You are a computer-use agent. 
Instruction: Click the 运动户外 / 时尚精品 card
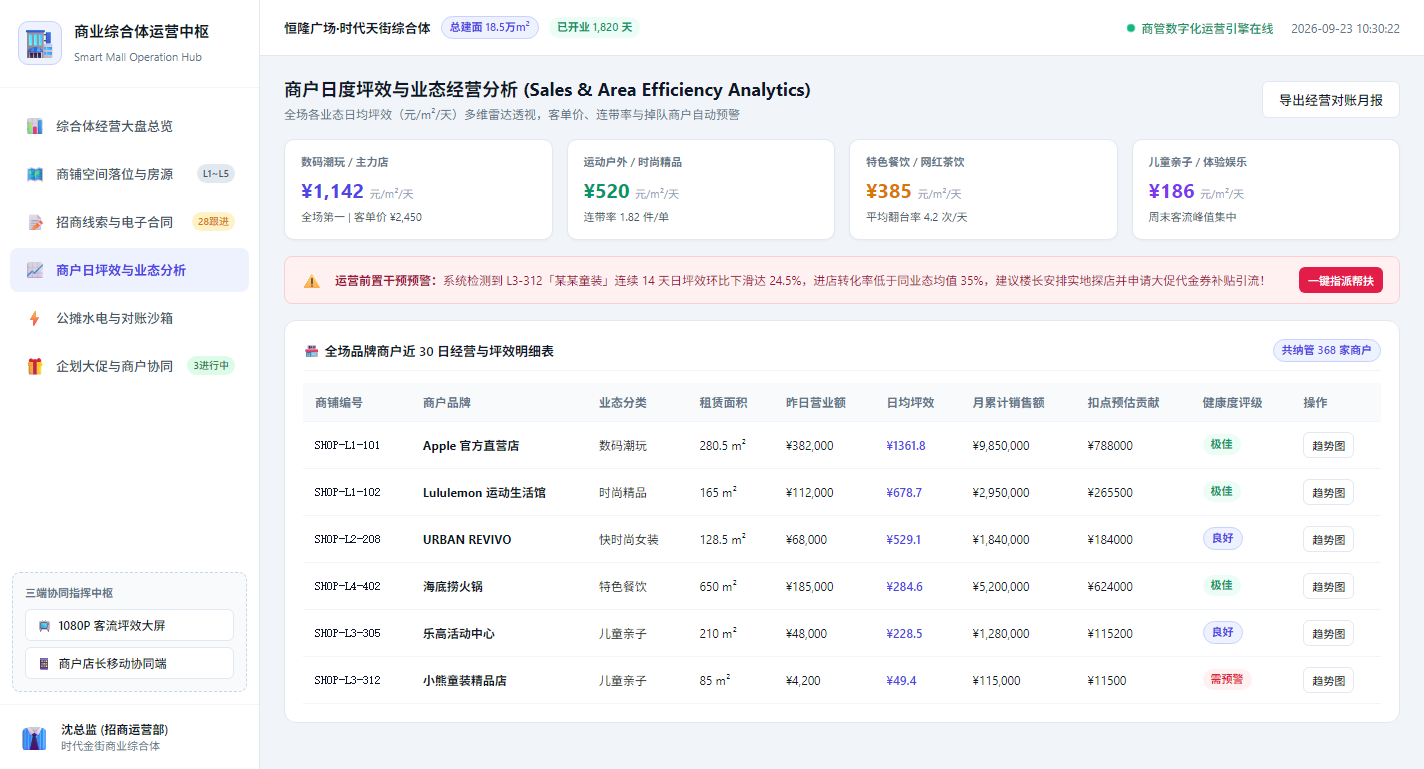701,189
